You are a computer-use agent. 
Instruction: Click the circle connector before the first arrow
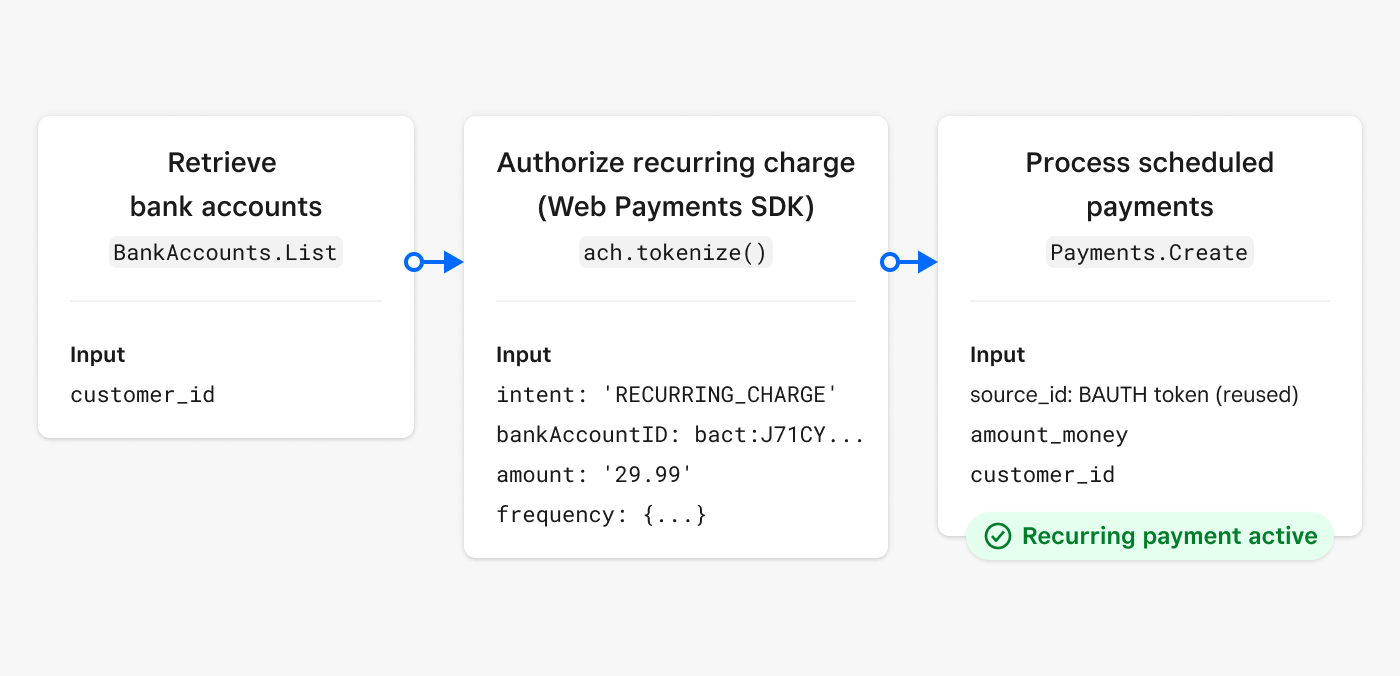click(x=414, y=262)
